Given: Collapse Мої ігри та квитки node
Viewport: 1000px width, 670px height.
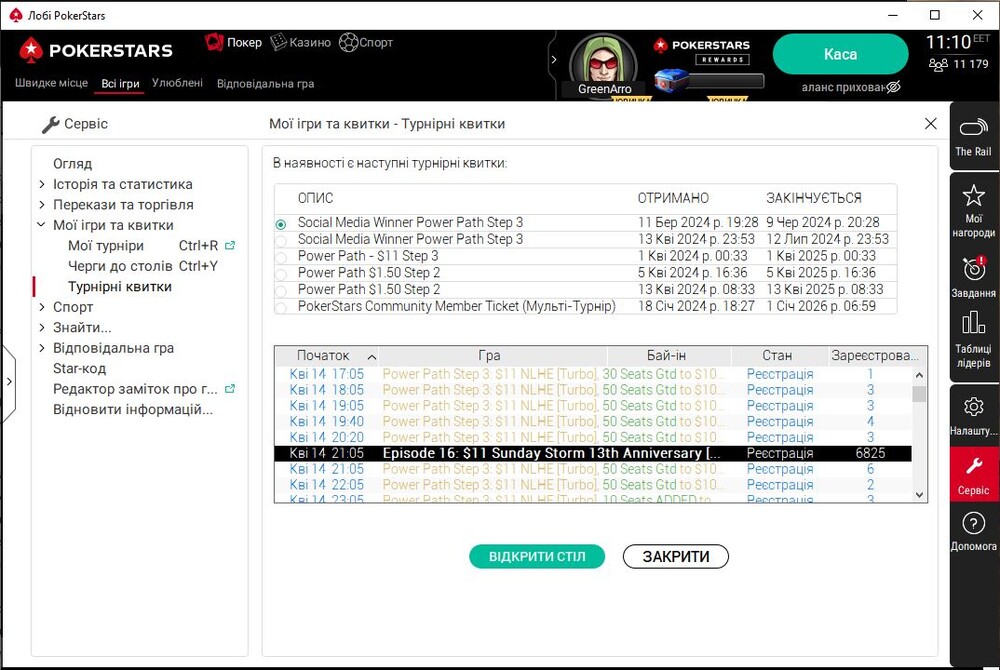Looking at the screenshot, I should tap(41, 225).
